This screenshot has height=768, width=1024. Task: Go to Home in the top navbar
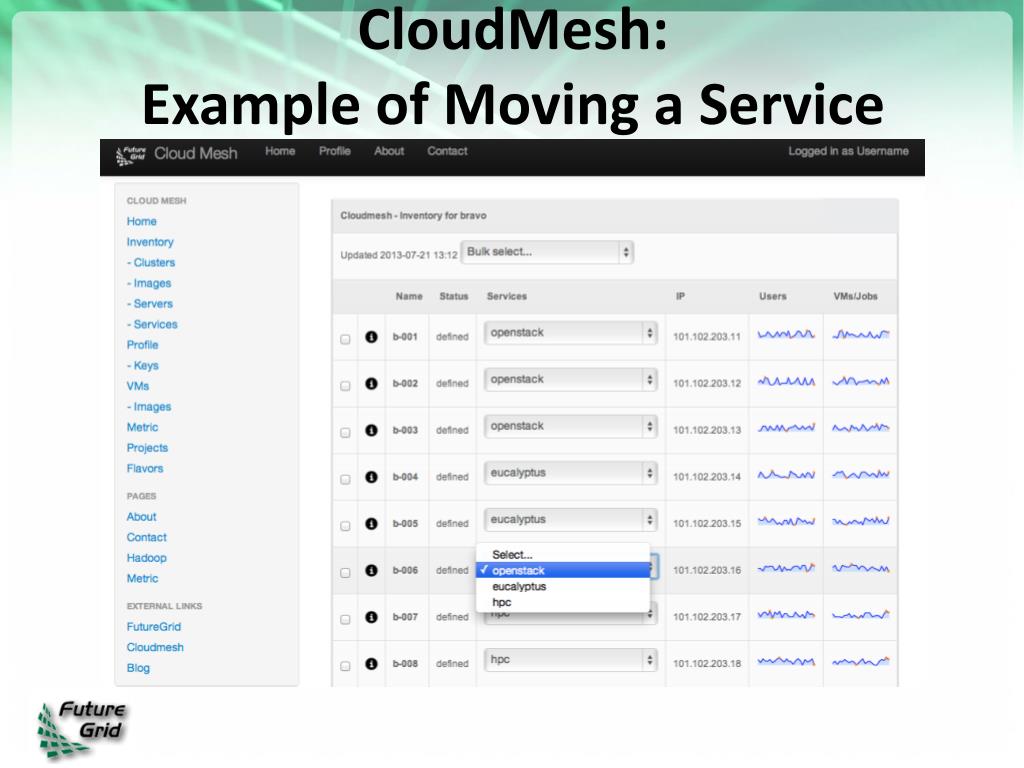[x=280, y=151]
